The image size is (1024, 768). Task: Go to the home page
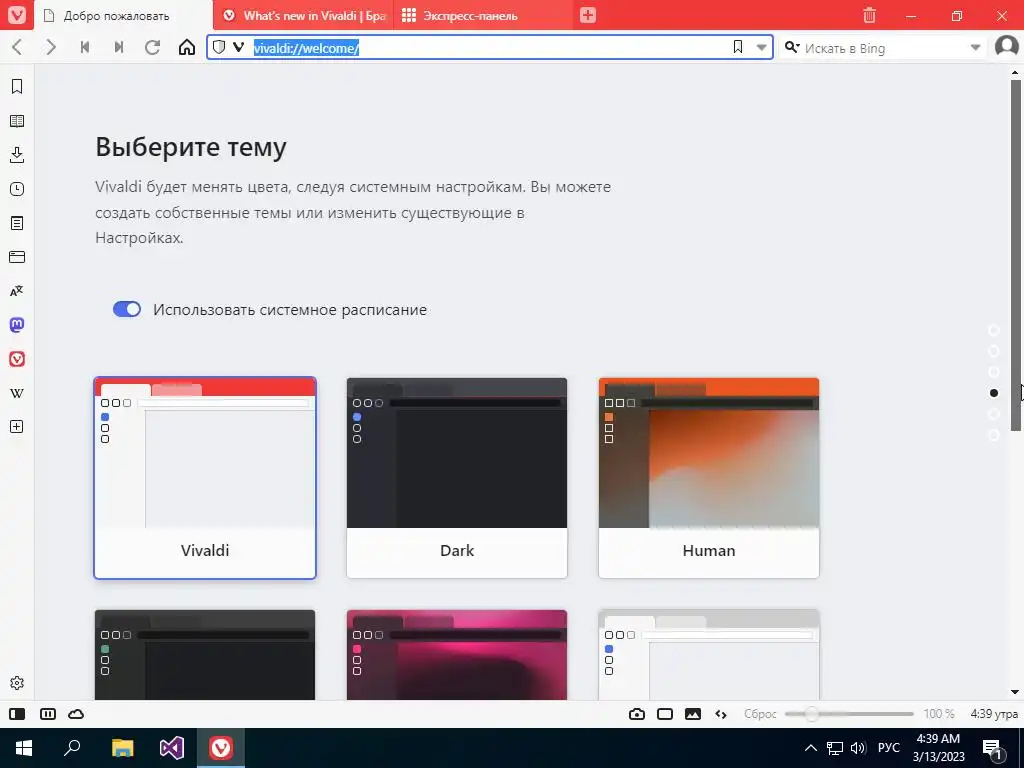click(187, 47)
